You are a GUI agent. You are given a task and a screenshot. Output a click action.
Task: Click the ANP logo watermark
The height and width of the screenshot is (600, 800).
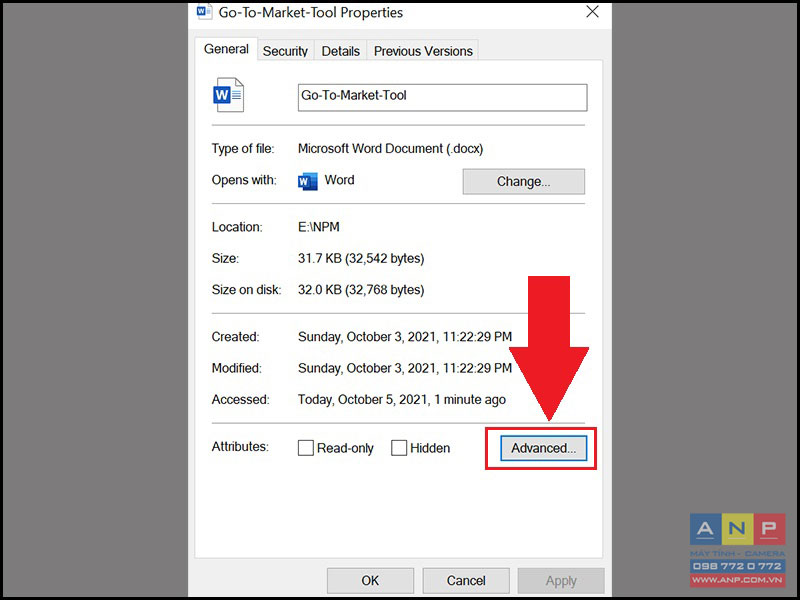click(x=737, y=529)
